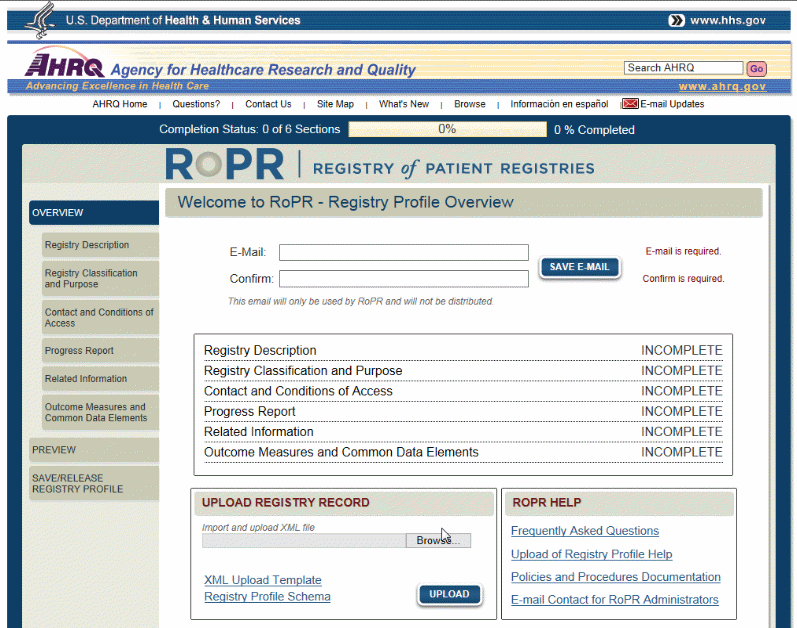Open the Contact Us menu link
This screenshot has height=628, width=797.
268,104
